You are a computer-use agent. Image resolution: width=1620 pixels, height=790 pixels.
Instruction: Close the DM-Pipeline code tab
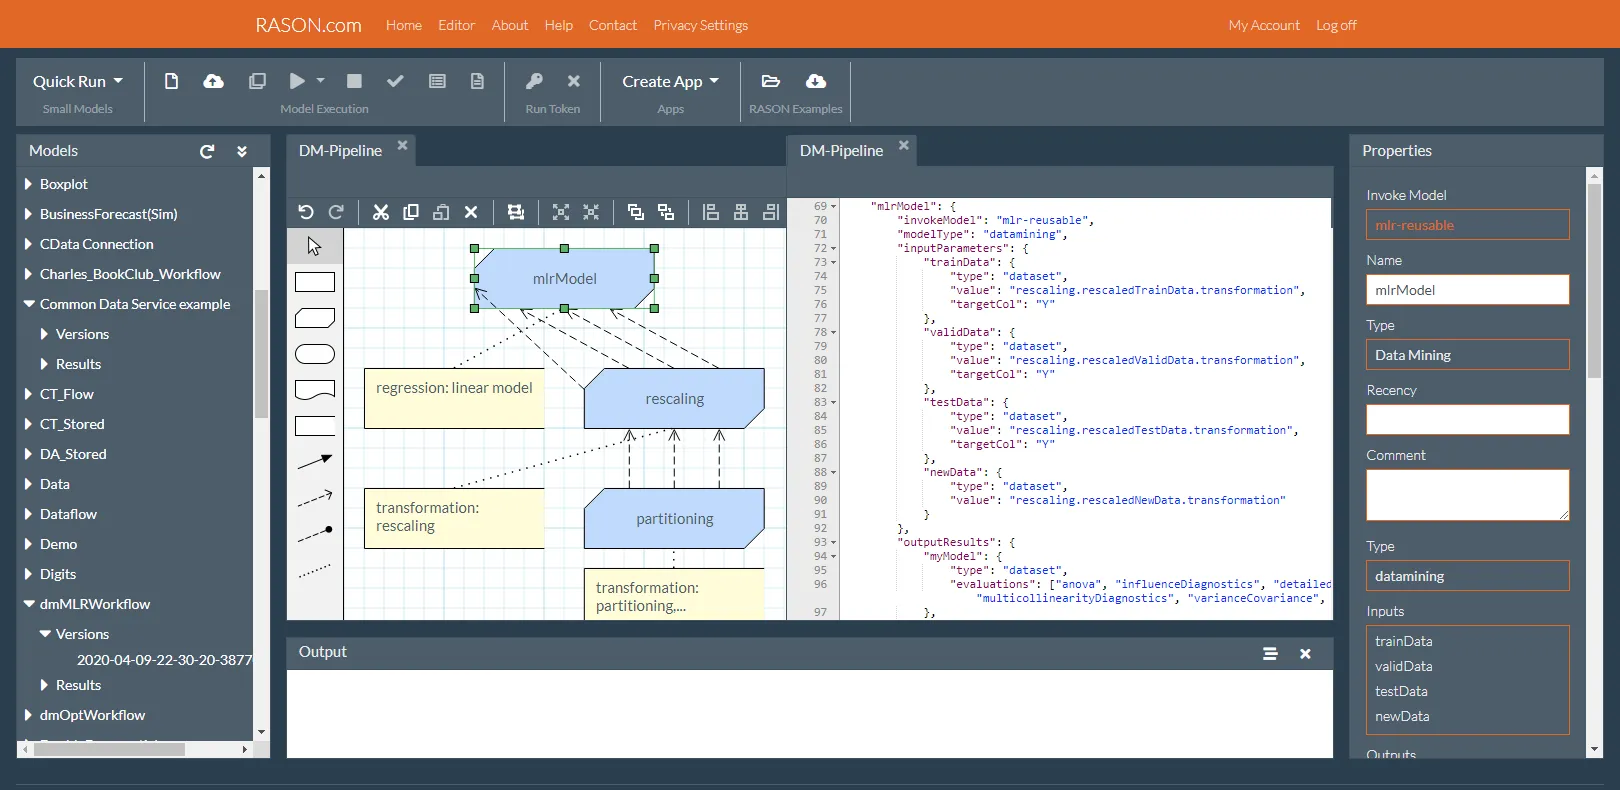(904, 146)
